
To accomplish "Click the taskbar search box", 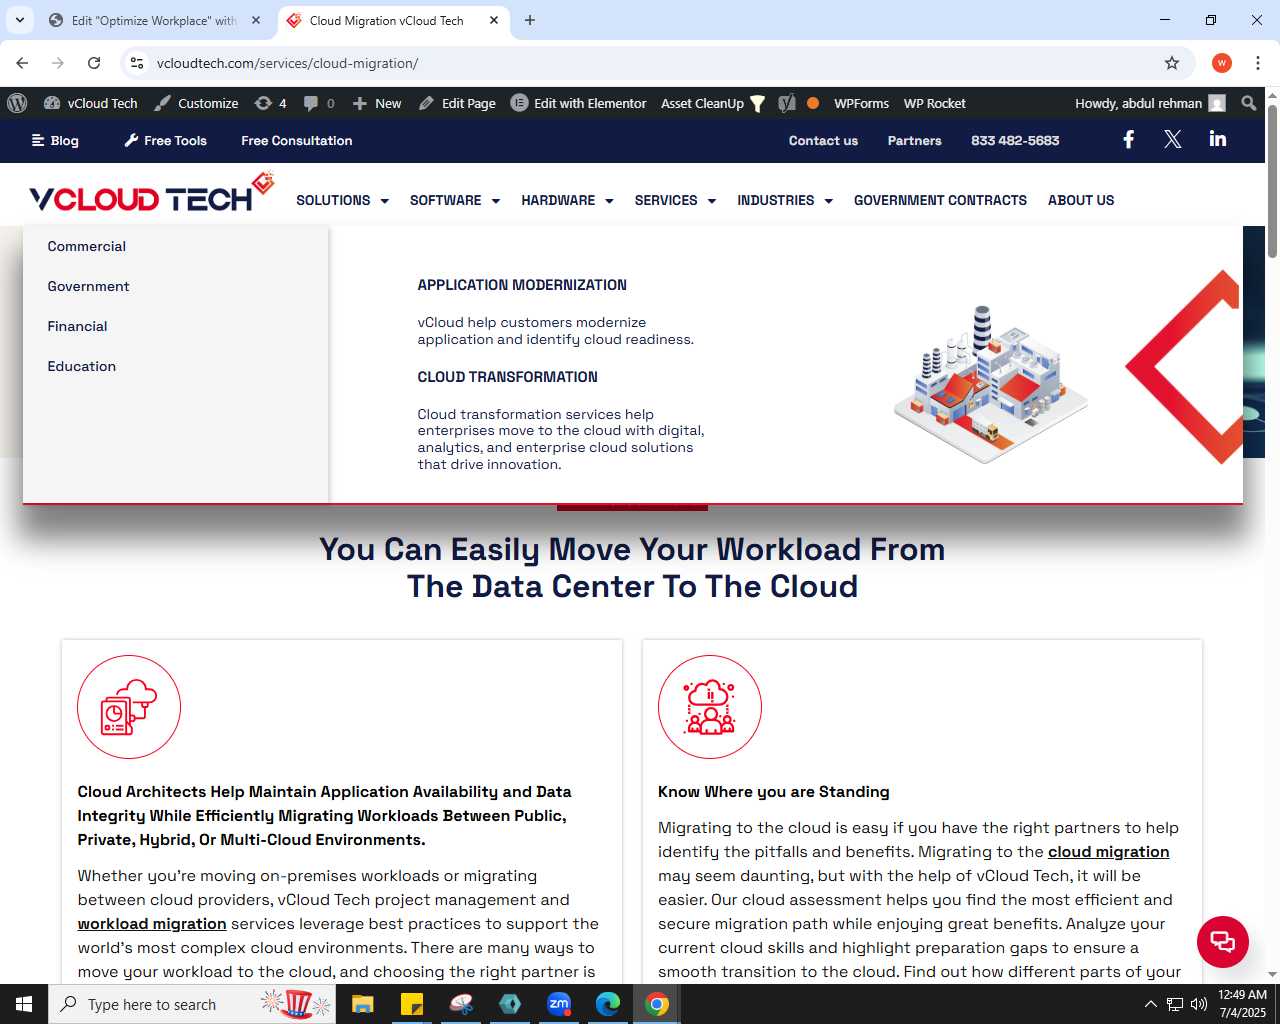I will [192, 1004].
